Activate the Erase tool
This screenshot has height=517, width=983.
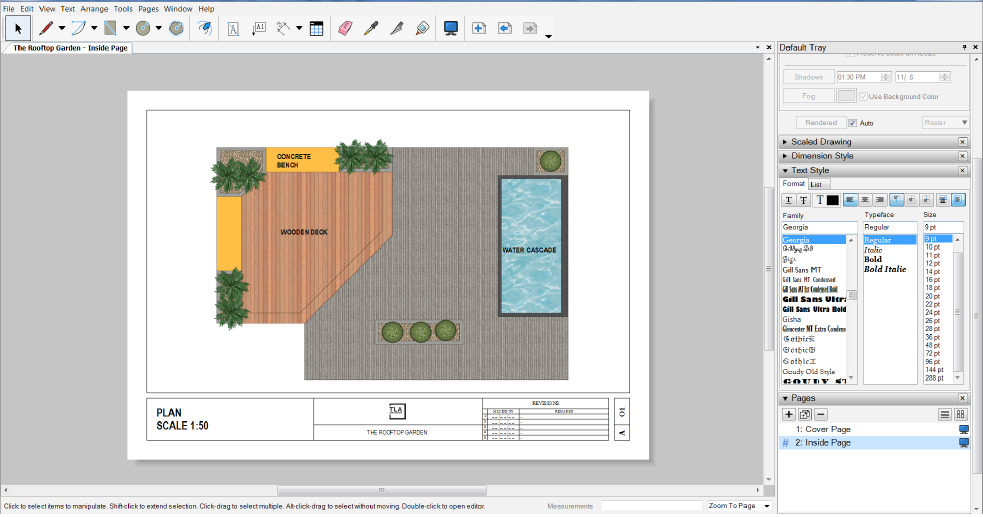point(345,28)
